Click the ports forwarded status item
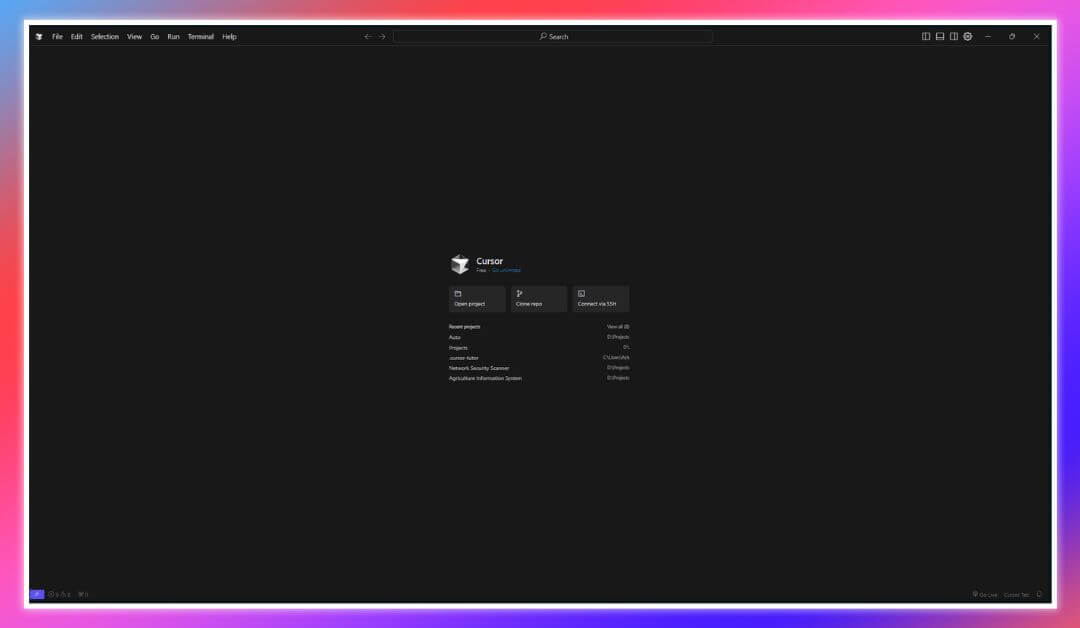 [x=83, y=594]
